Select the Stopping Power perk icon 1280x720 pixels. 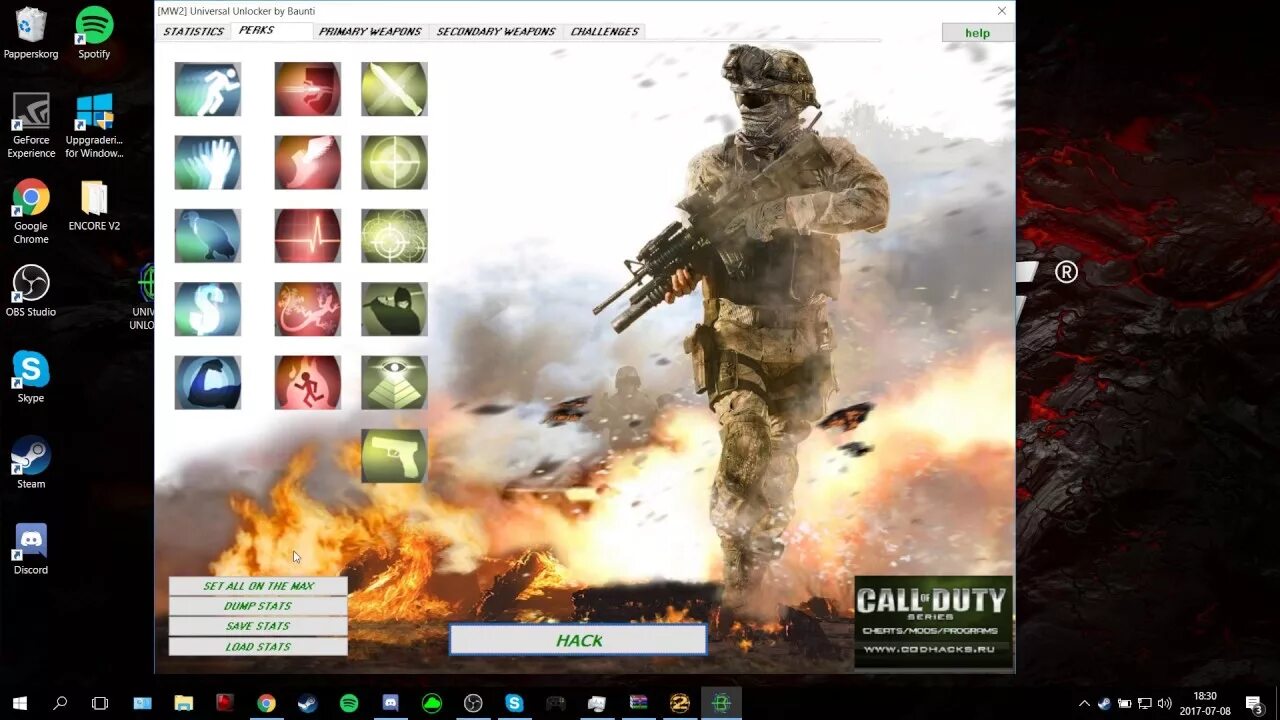point(308,89)
